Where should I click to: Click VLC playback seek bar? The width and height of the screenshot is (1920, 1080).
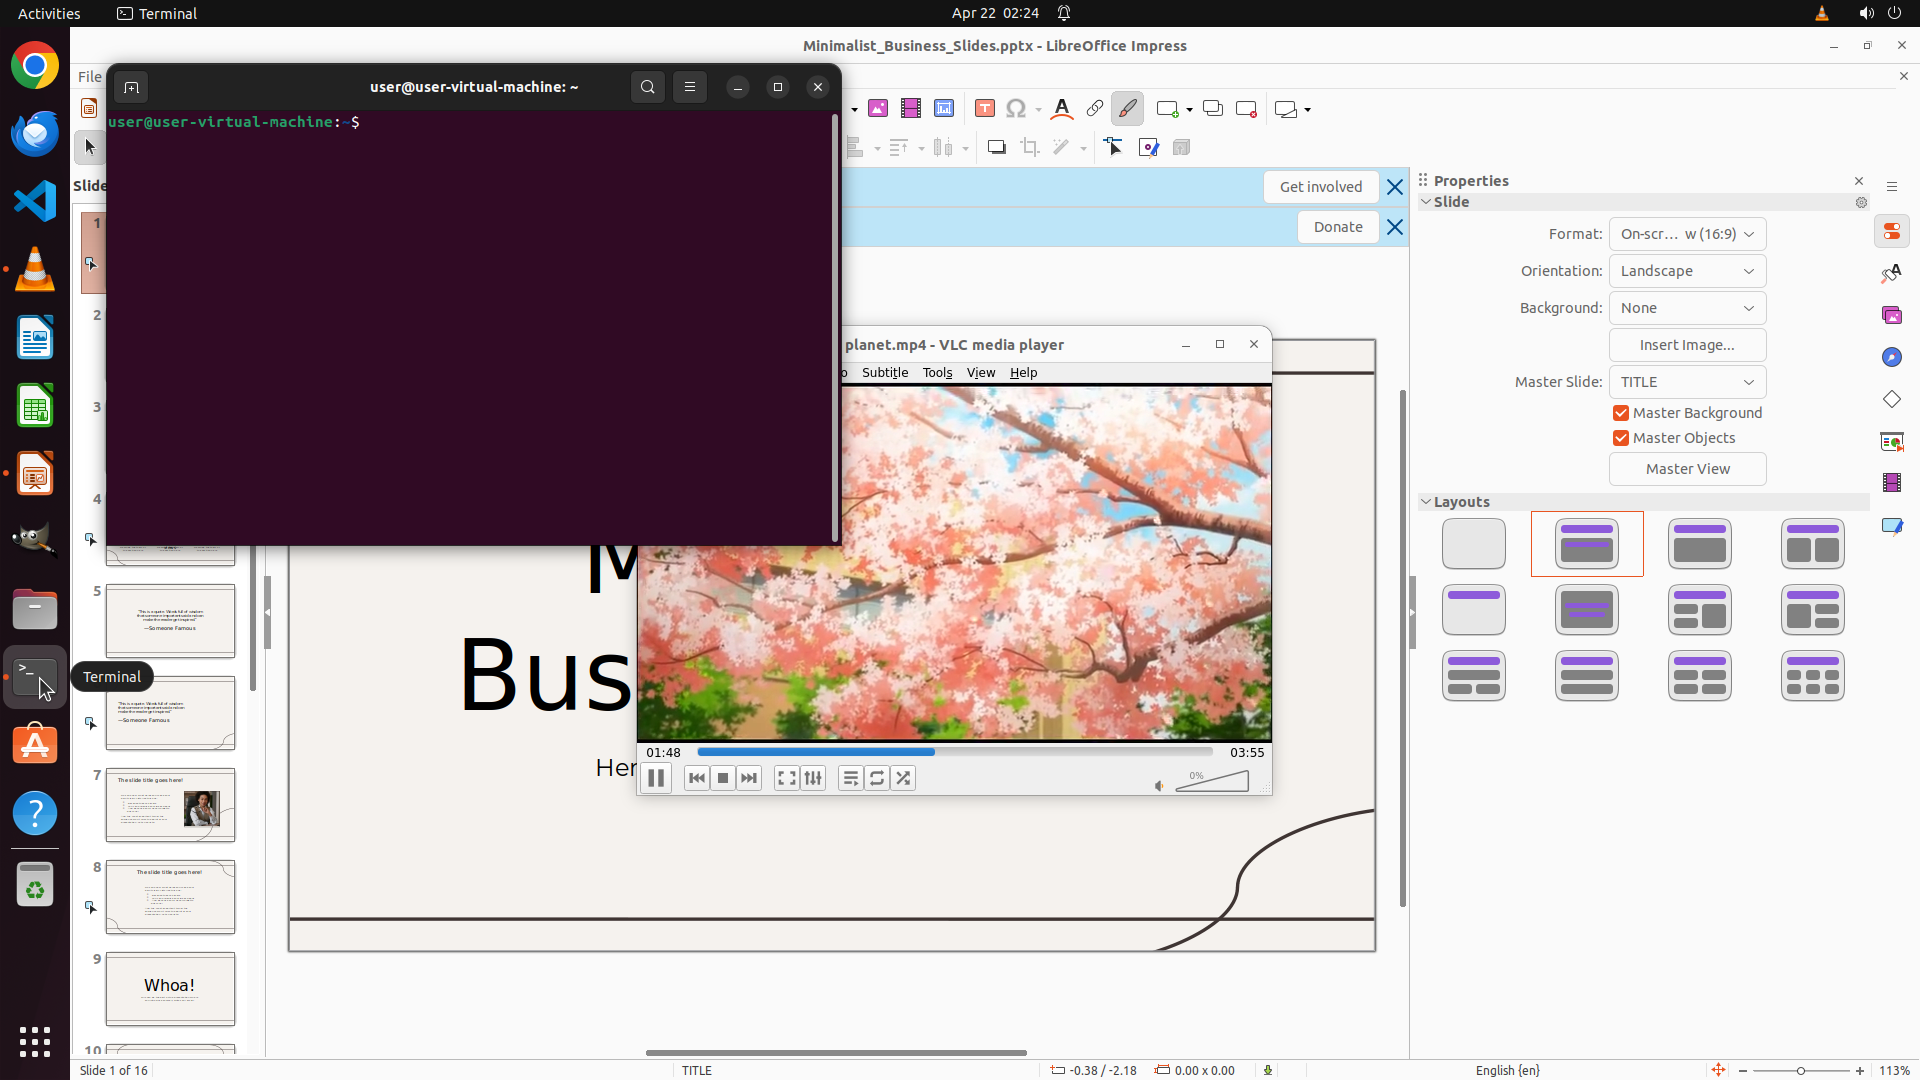pos(954,752)
